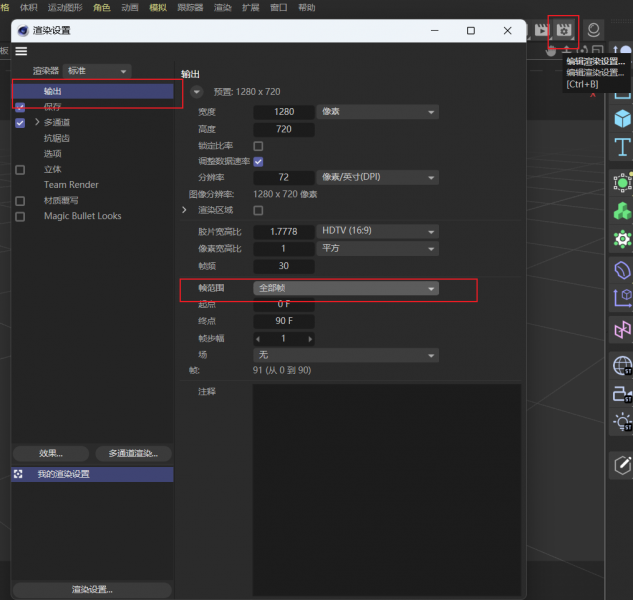Image resolution: width=633 pixels, height=600 pixels.
Task: Open the 预置 1280 x 720 preset arrow
Action: (197, 92)
